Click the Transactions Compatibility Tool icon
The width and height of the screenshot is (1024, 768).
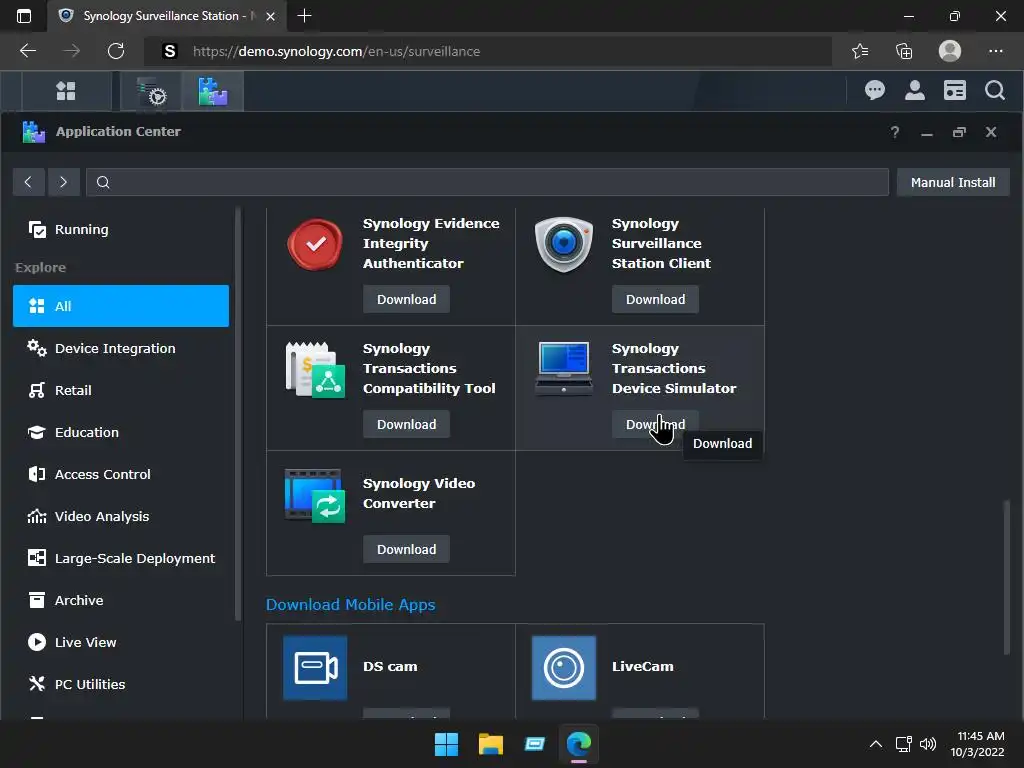pos(315,370)
